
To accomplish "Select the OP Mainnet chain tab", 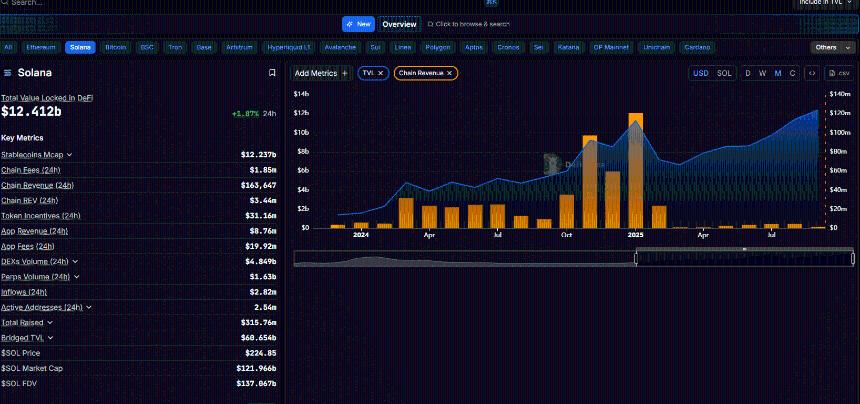I will click(613, 48).
